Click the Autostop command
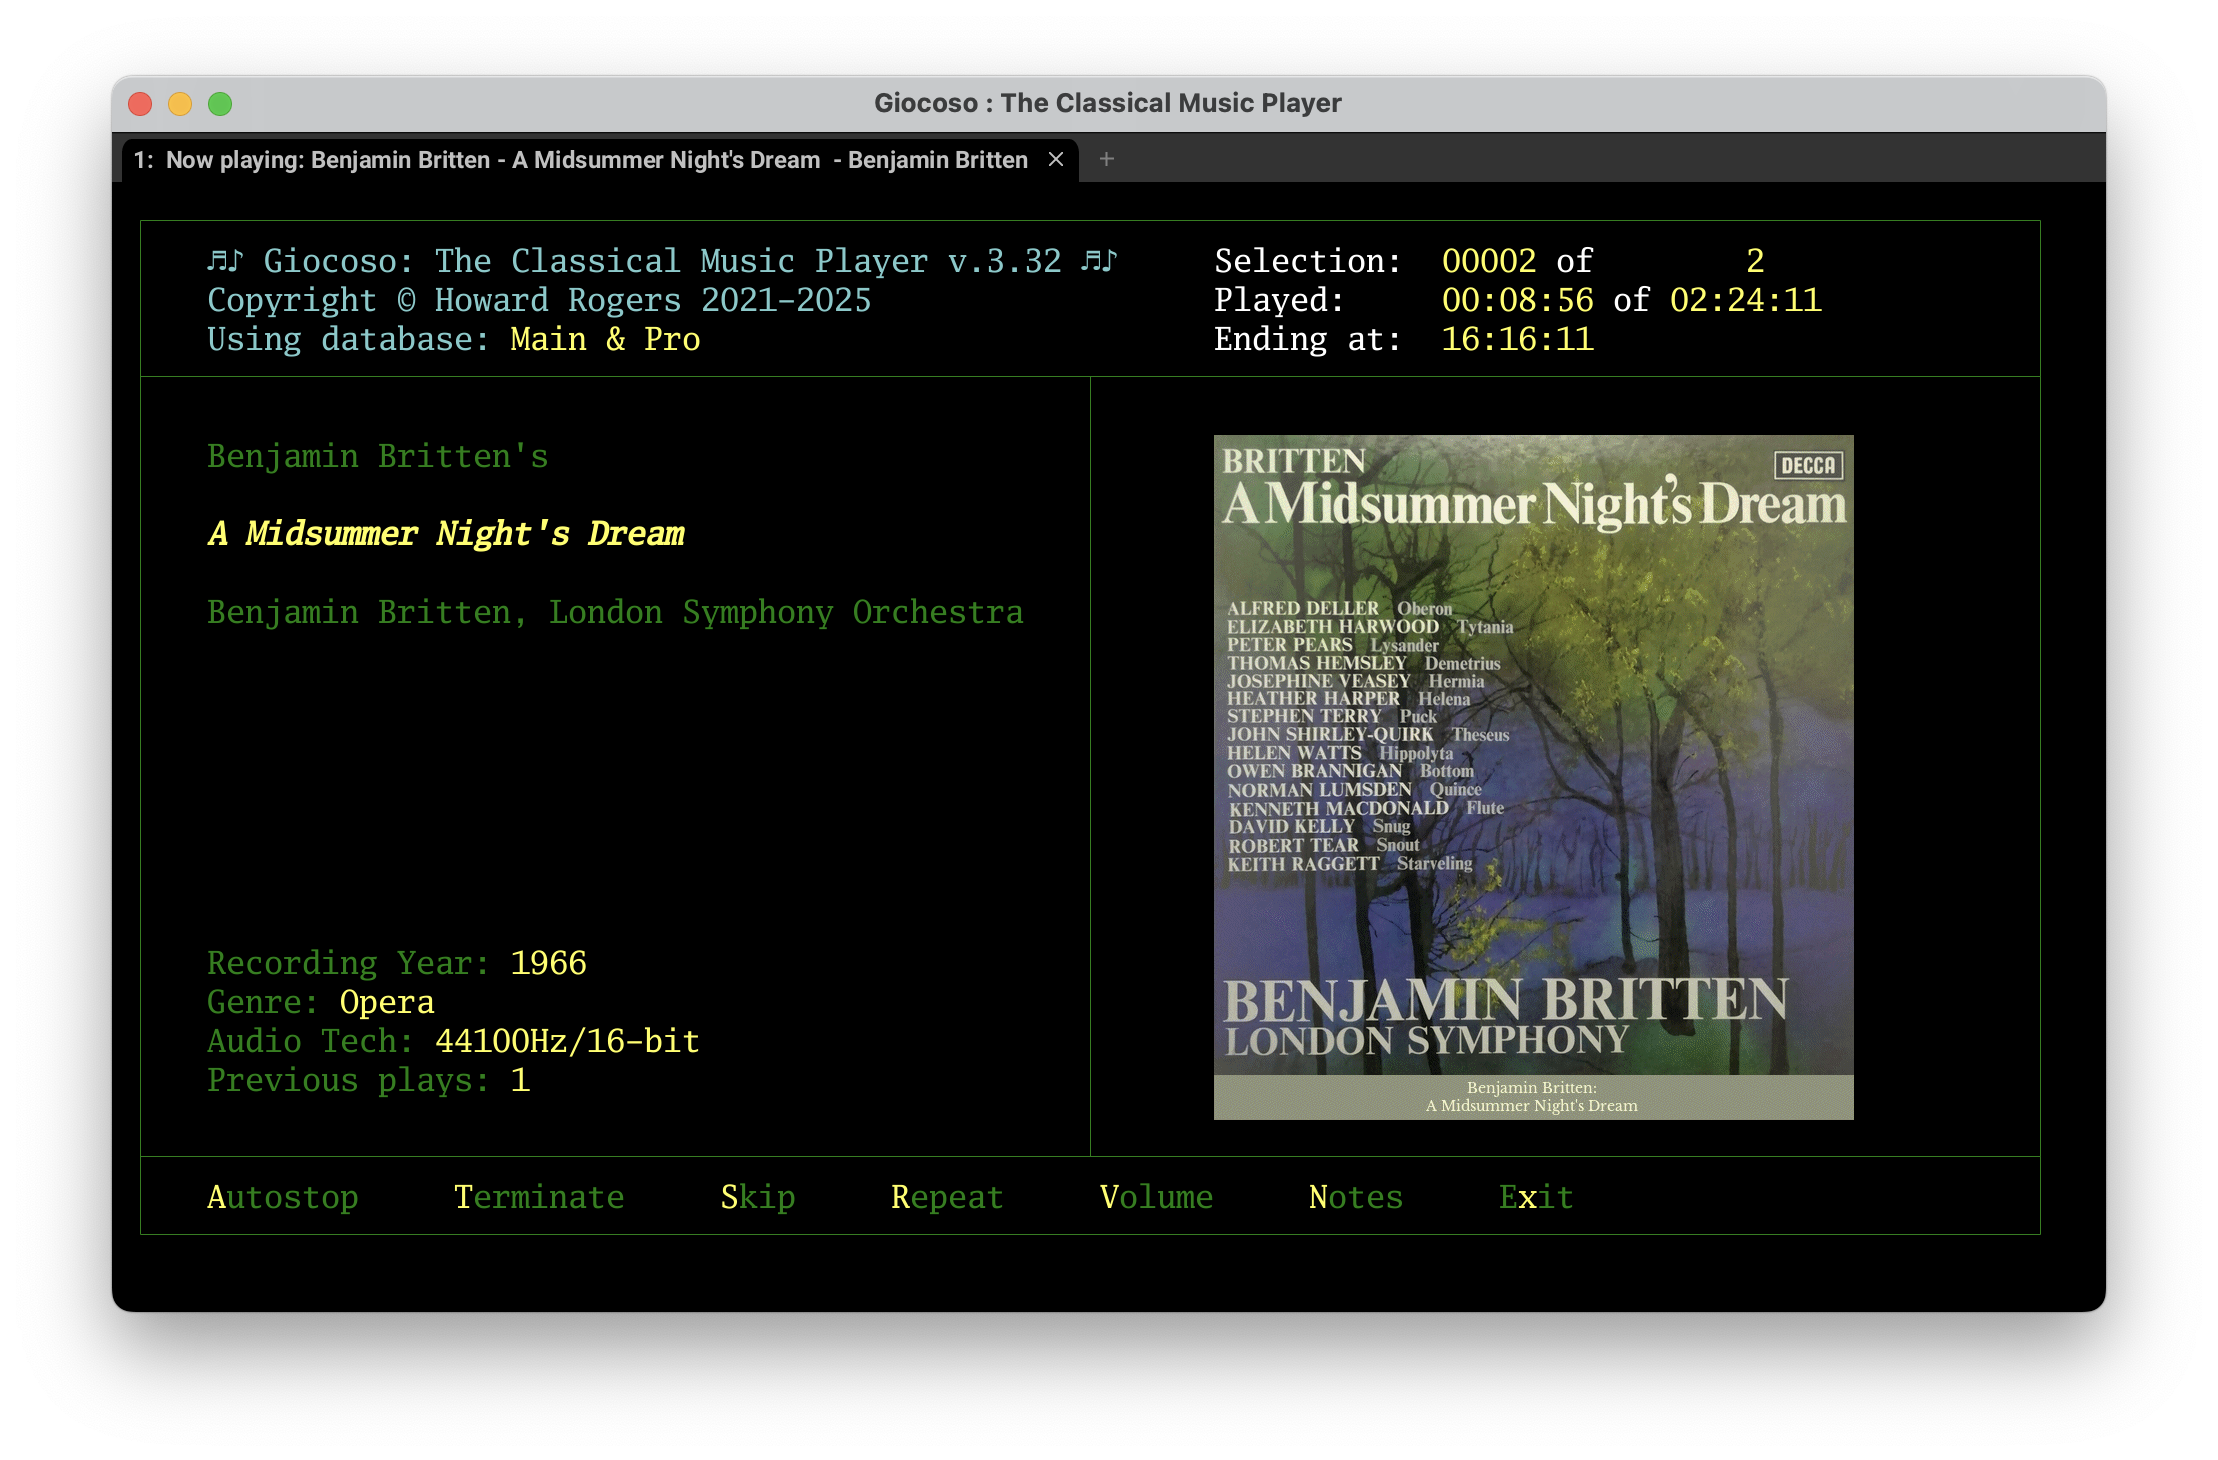2218x1460 pixels. pyautogui.click(x=283, y=1196)
